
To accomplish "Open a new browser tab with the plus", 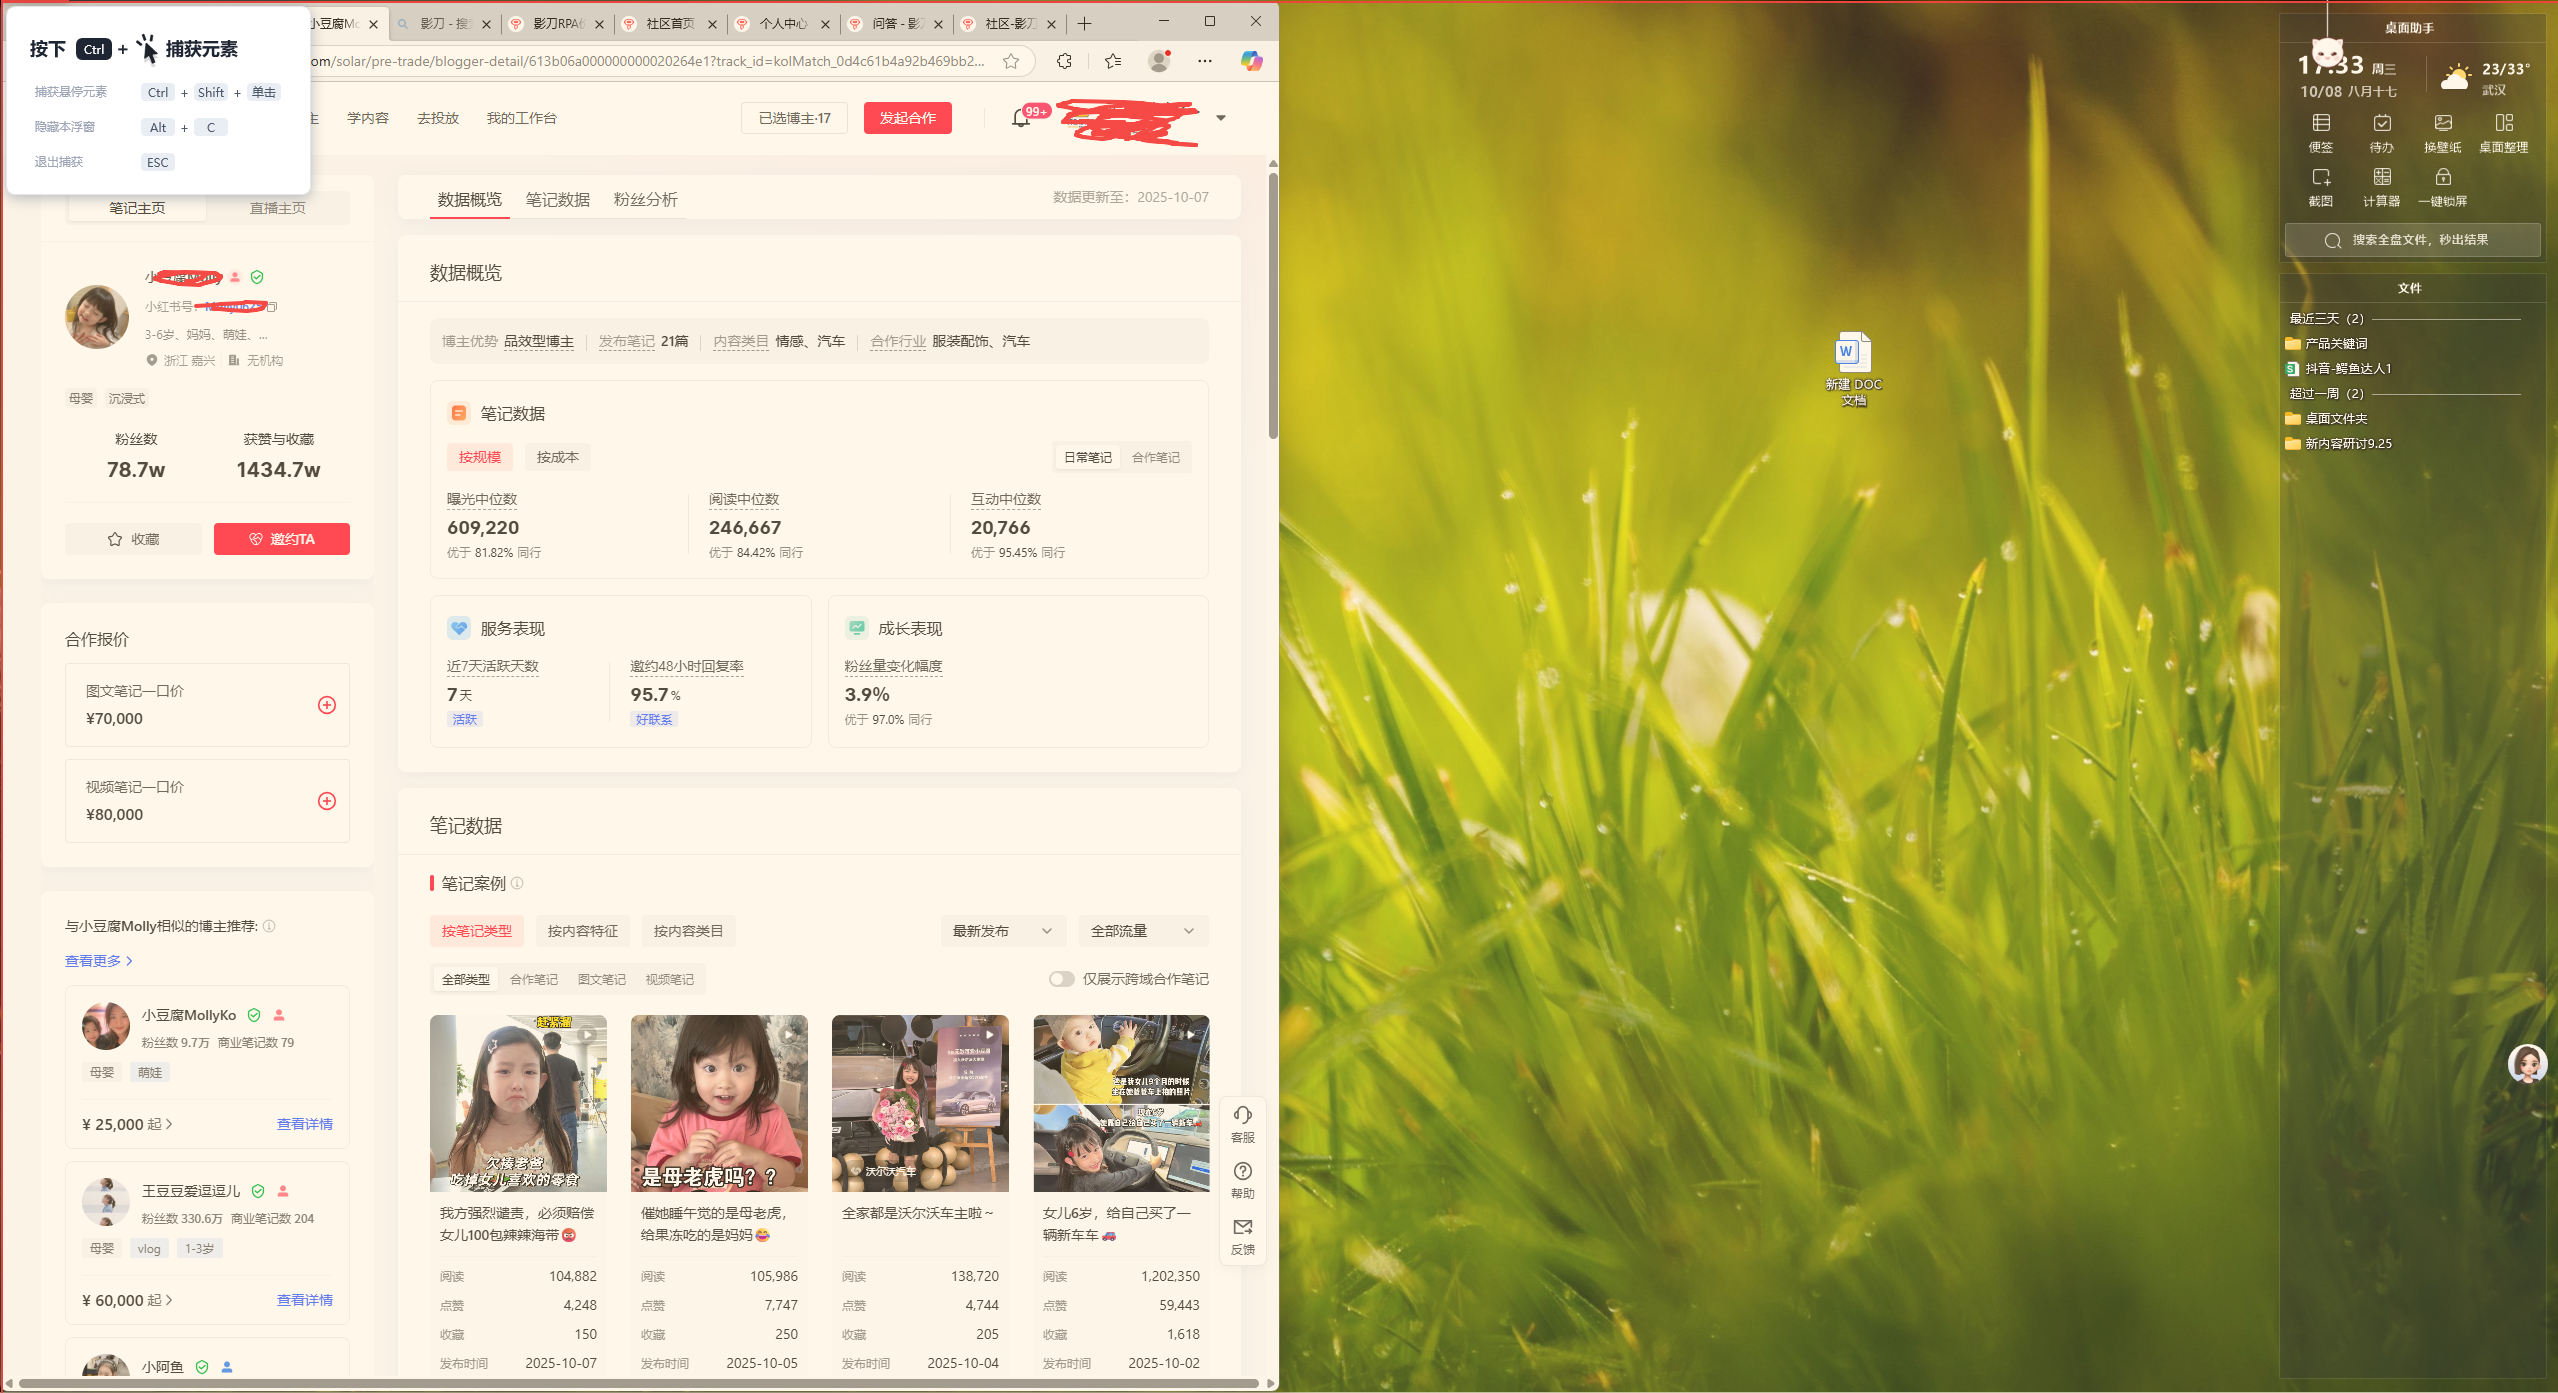I will coord(1084,23).
